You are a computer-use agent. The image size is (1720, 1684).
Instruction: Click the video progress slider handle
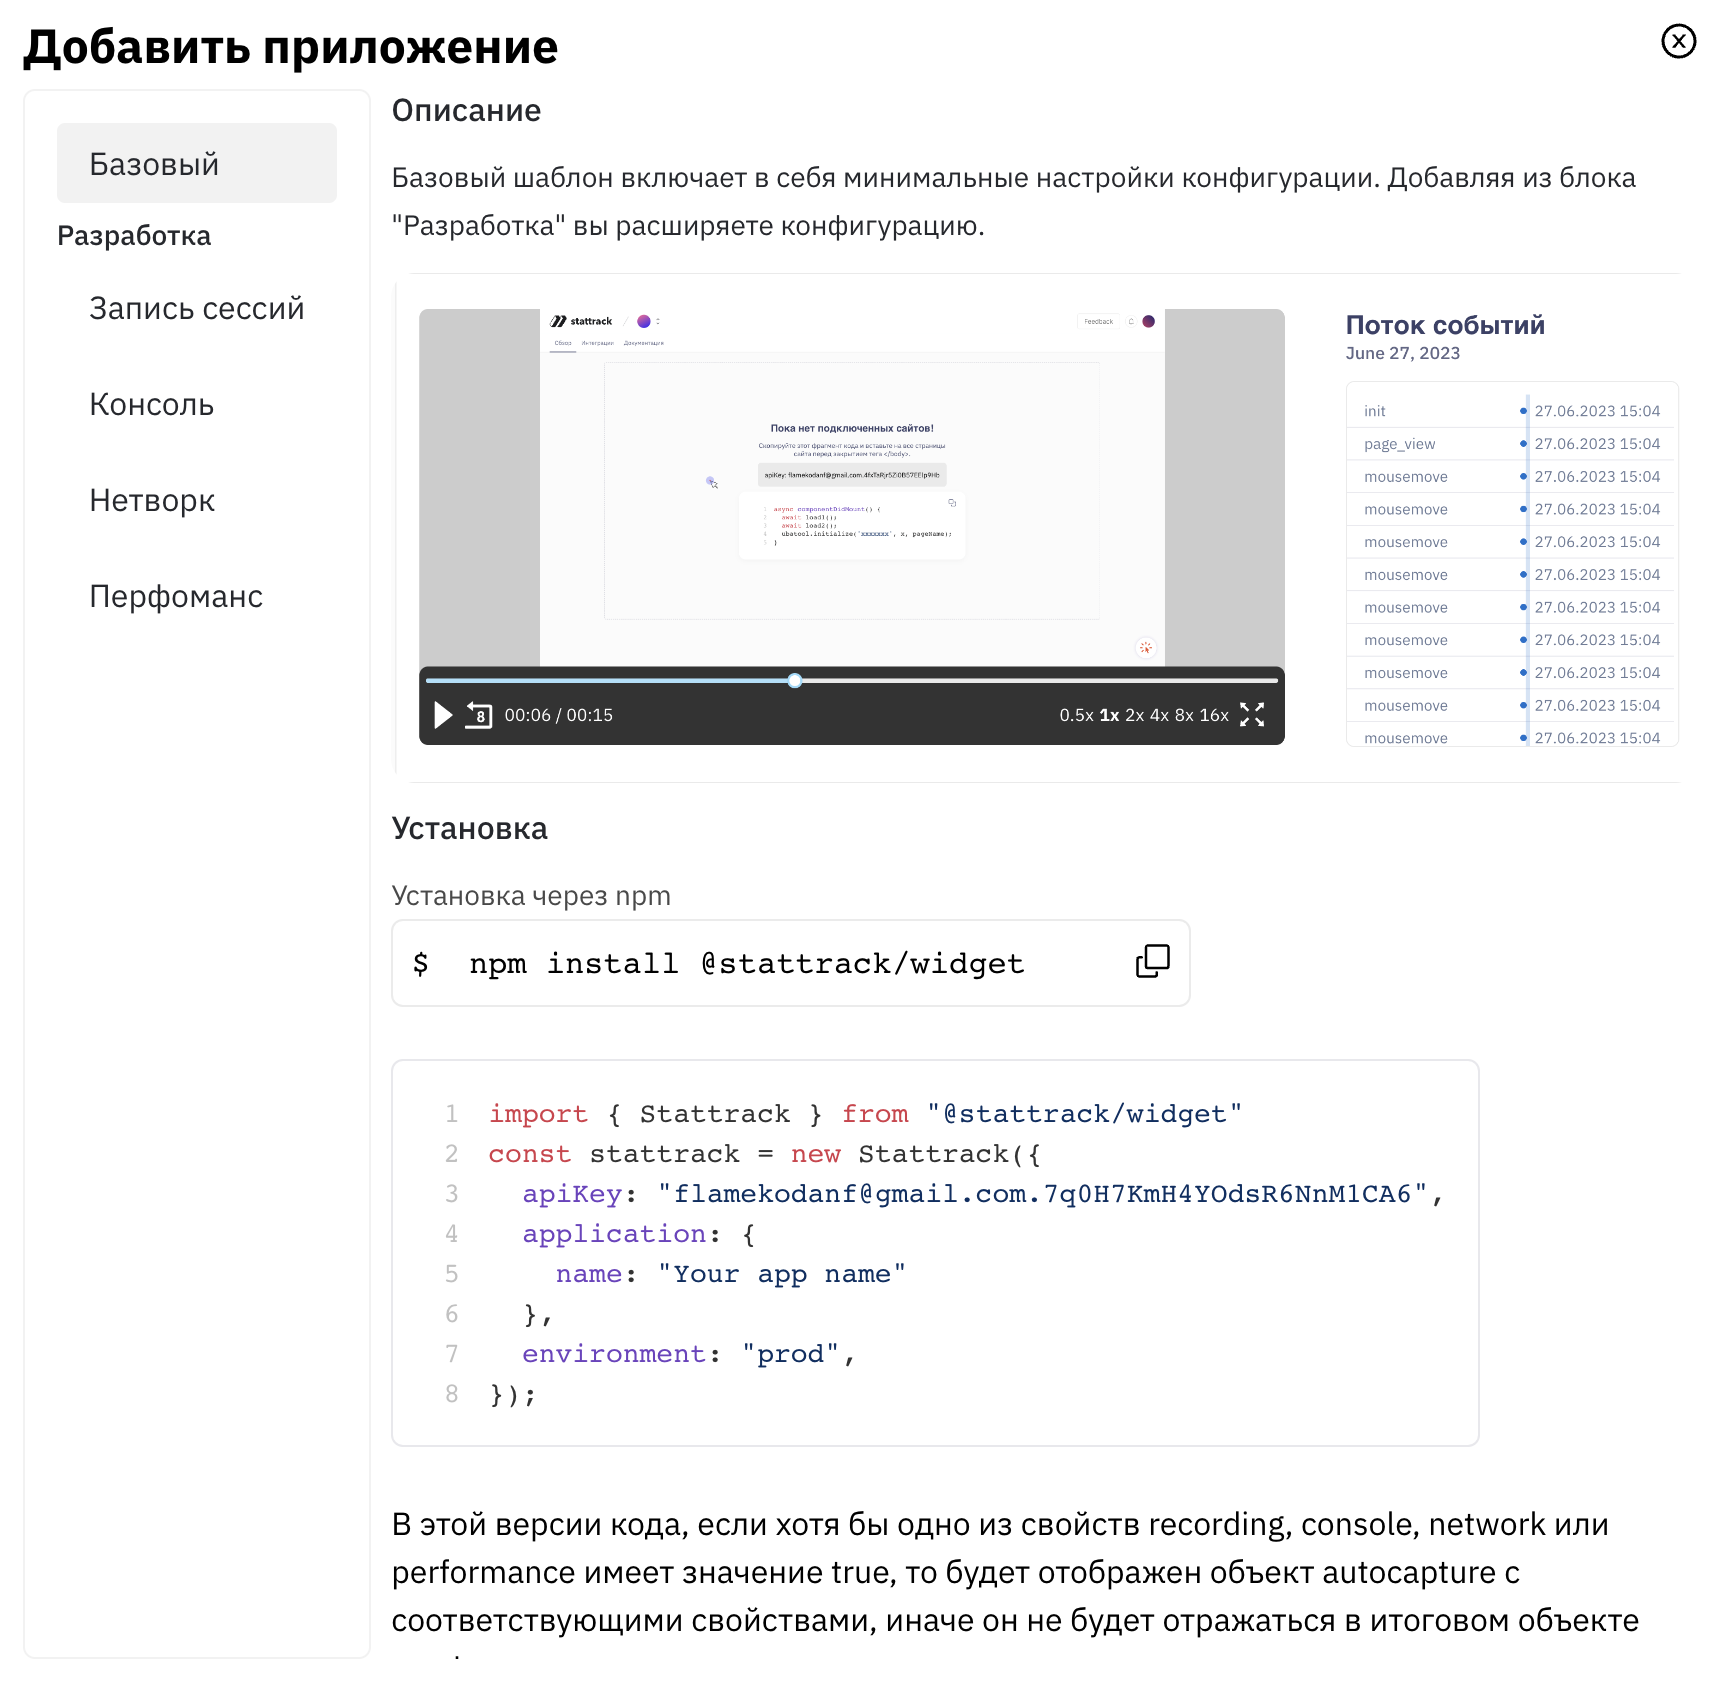(795, 681)
